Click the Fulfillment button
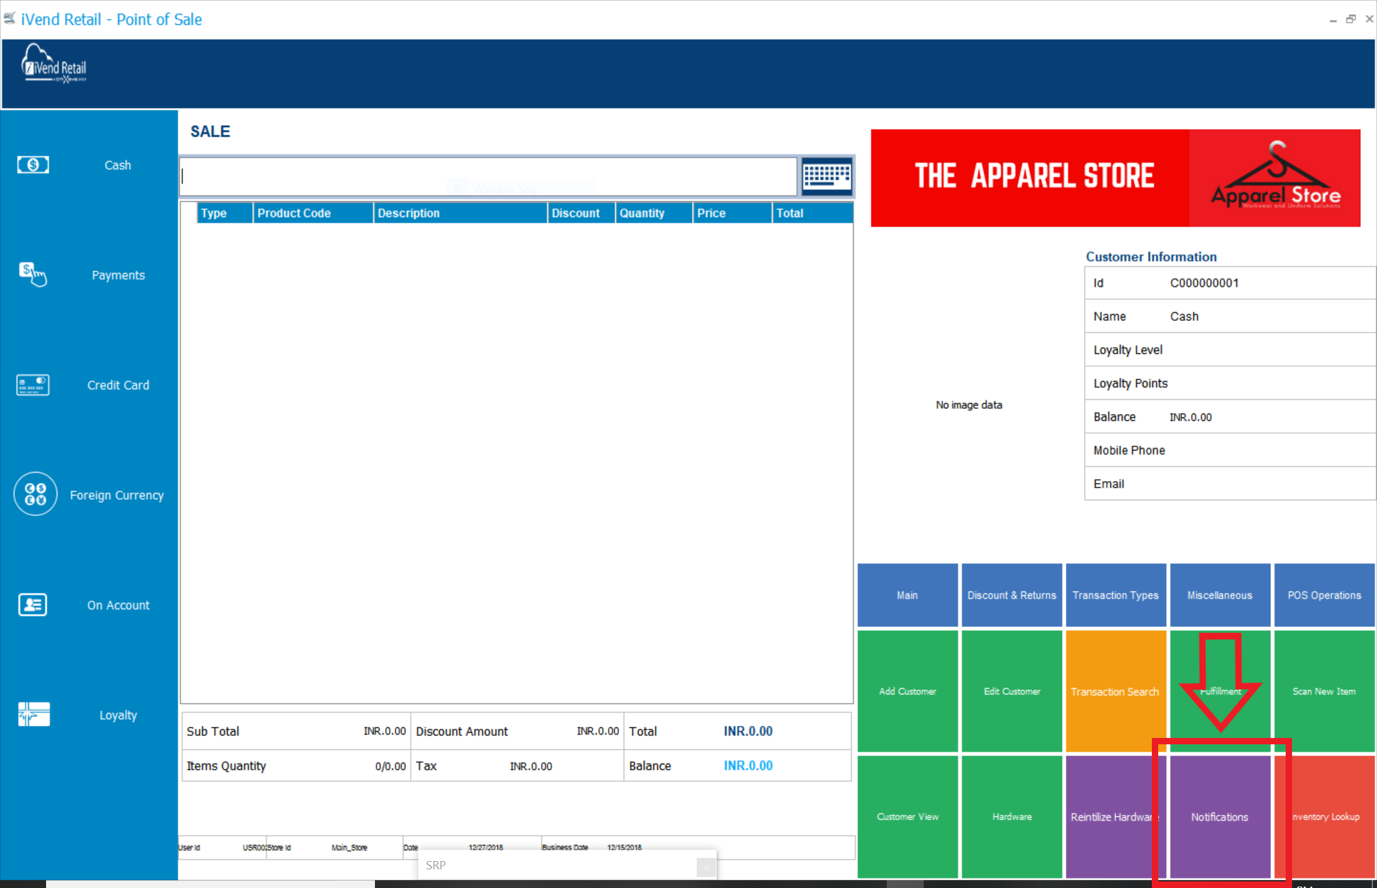Screen dimensions: 1377x888 click(1219, 691)
